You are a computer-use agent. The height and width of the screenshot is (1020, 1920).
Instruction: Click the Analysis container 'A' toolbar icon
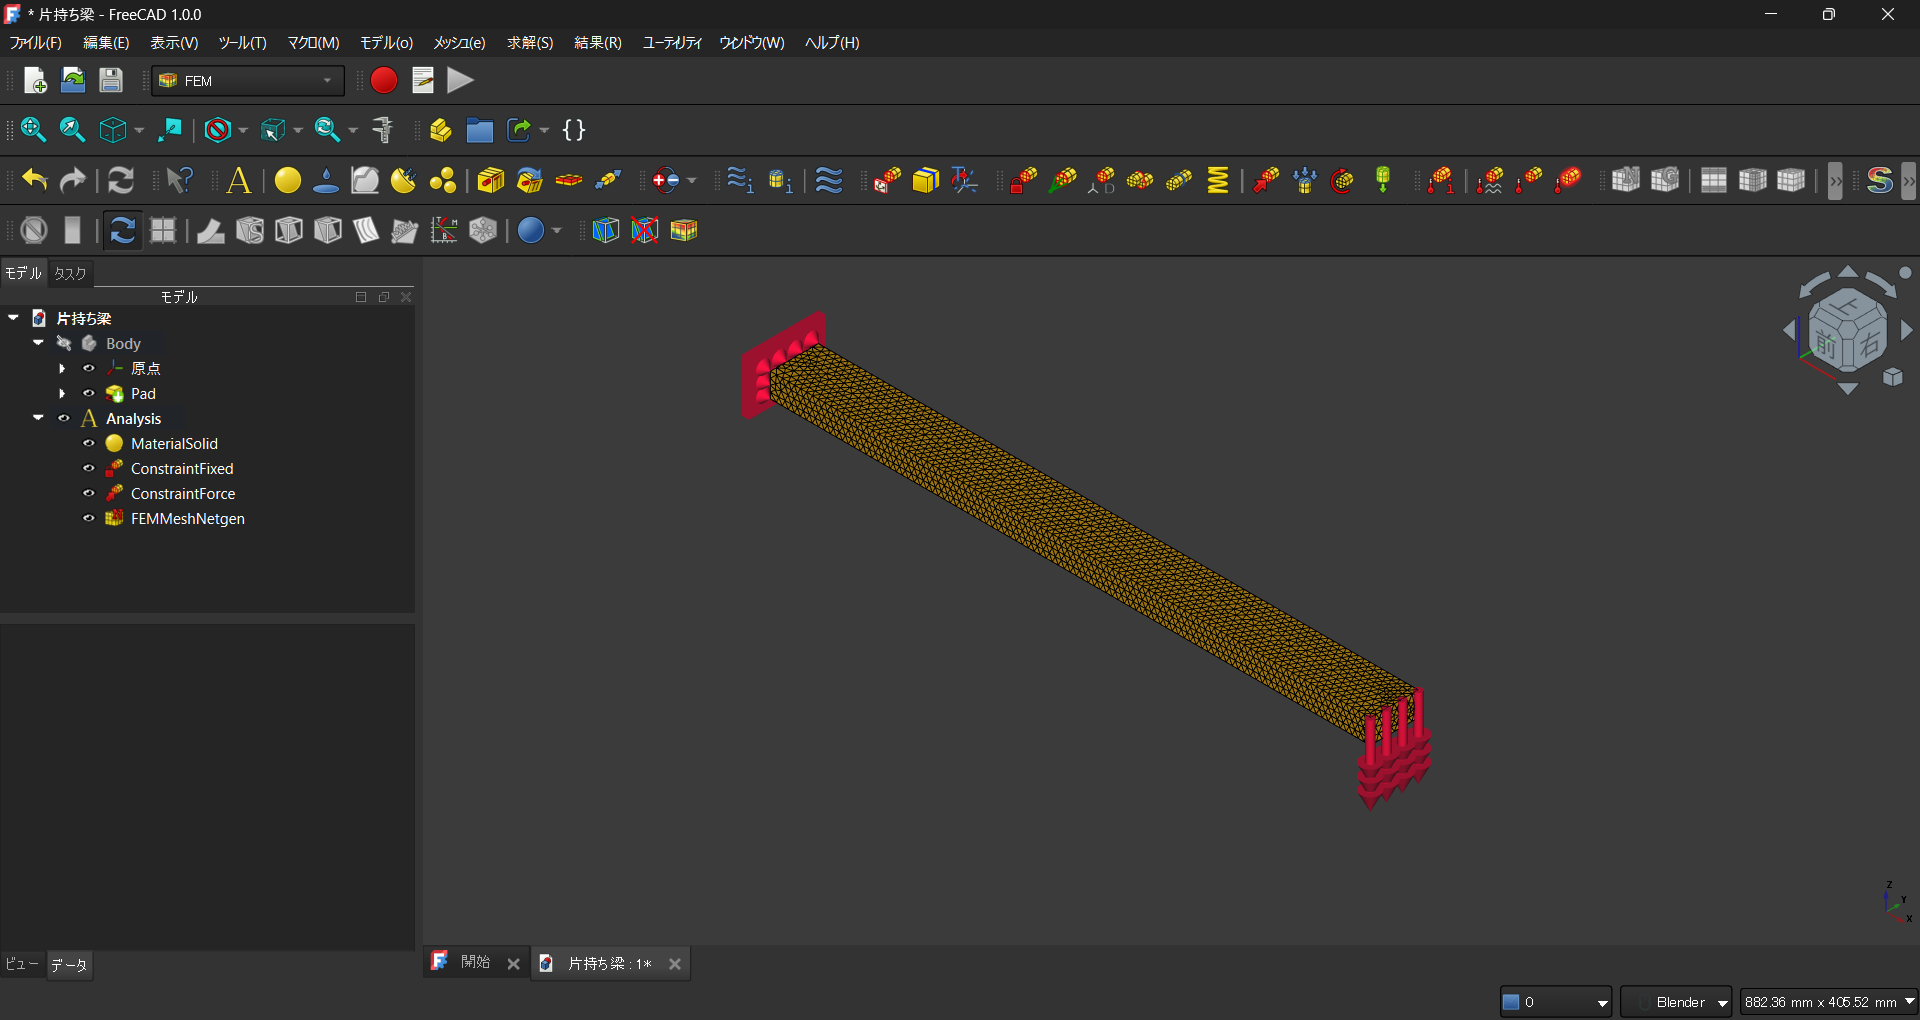point(239,180)
